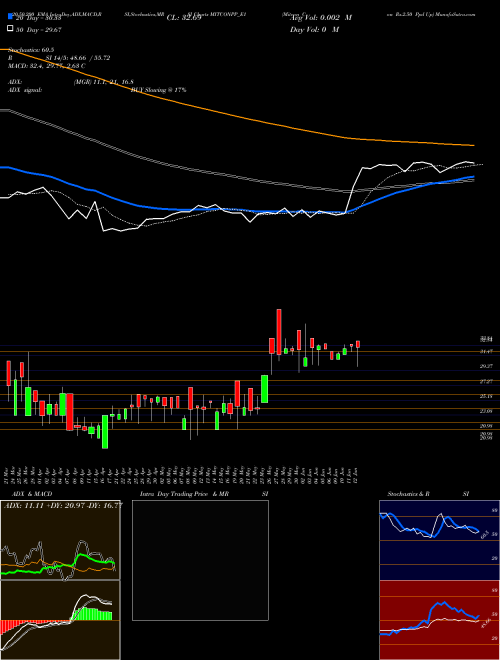The height and width of the screenshot is (660, 500).
Task: Click inside the empty intraday price chart box
Action: [200, 560]
